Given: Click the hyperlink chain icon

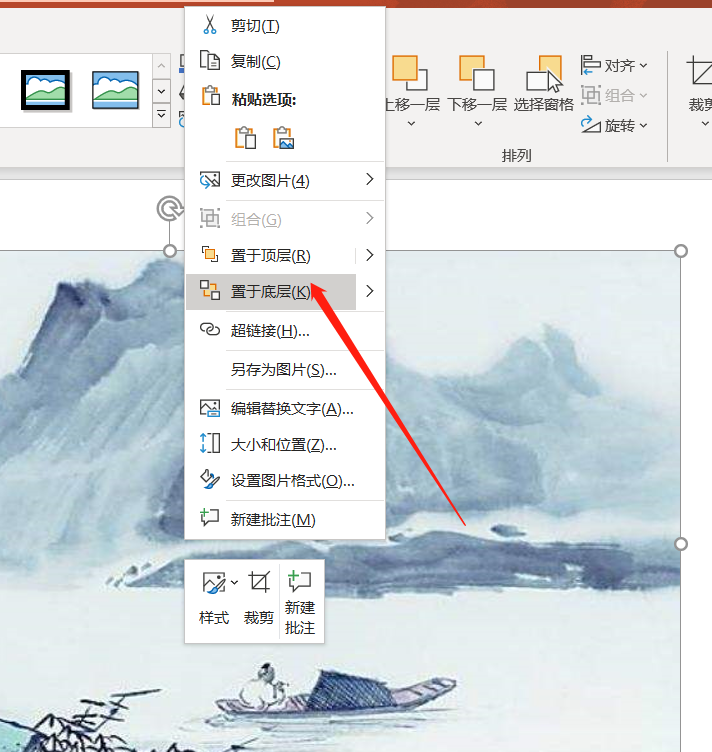Looking at the screenshot, I should [210, 329].
